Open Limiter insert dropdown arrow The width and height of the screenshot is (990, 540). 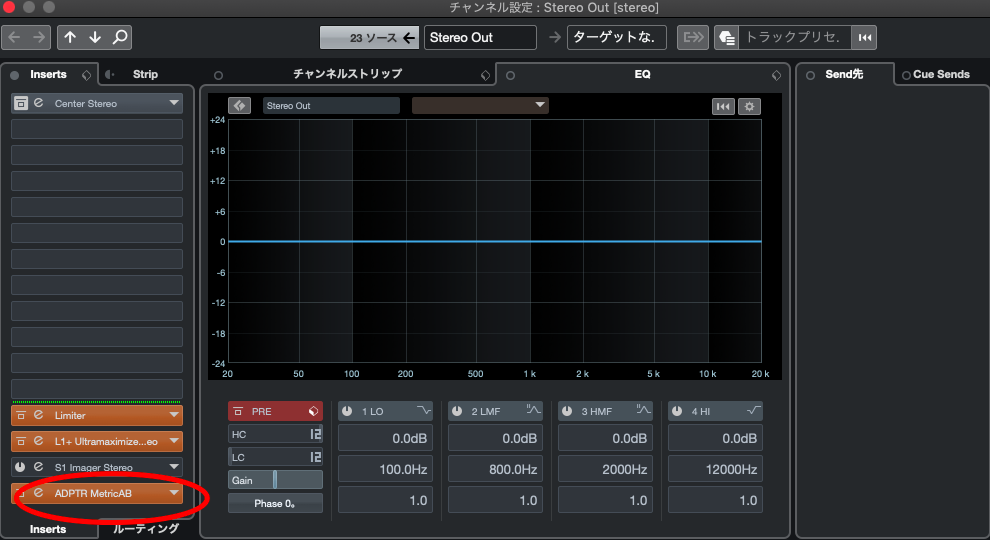pyautogui.click(x=174, y=415)
